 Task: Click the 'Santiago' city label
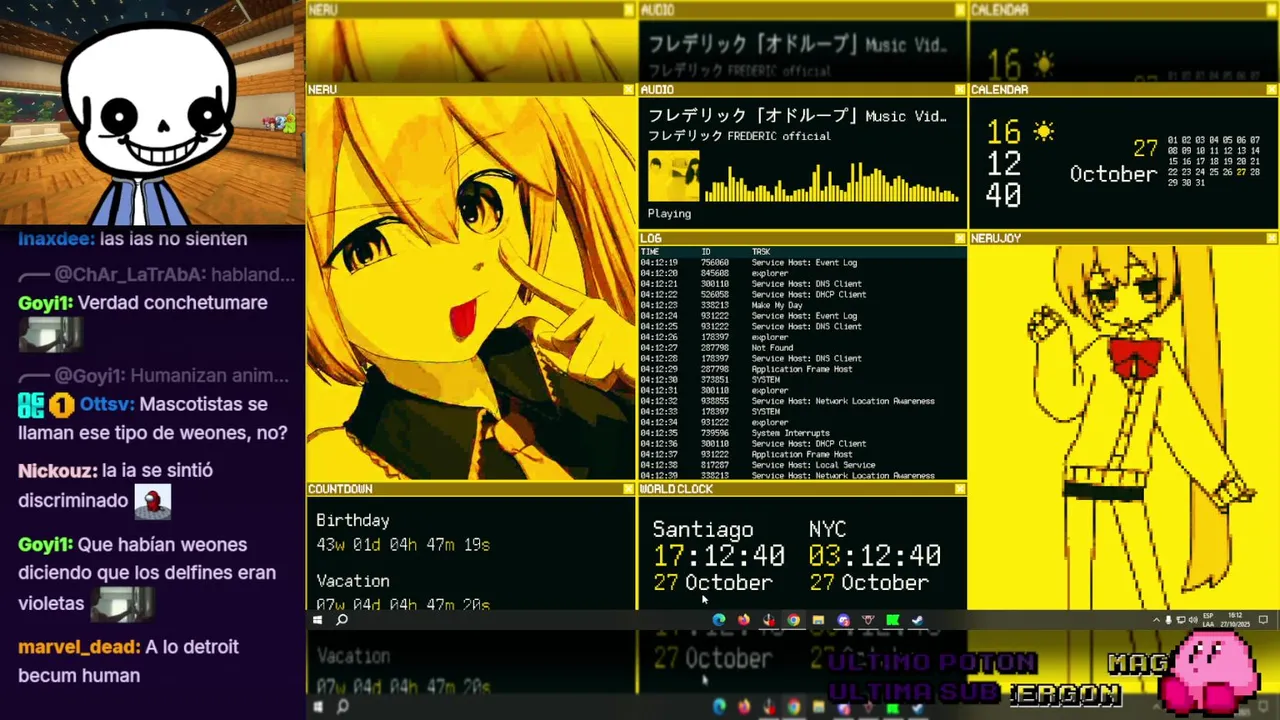703,530
